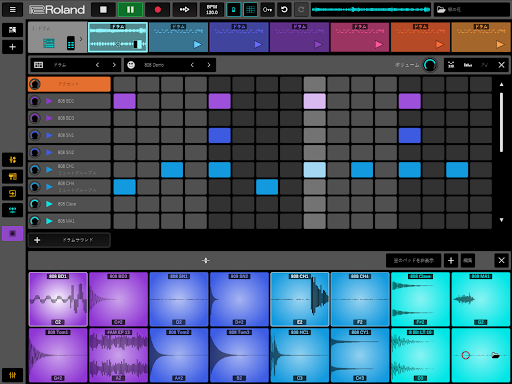Viewport: 512px width, 384px height.
Task: Go to previous drum editor with left chevron
Action: [x=97, y=65]
